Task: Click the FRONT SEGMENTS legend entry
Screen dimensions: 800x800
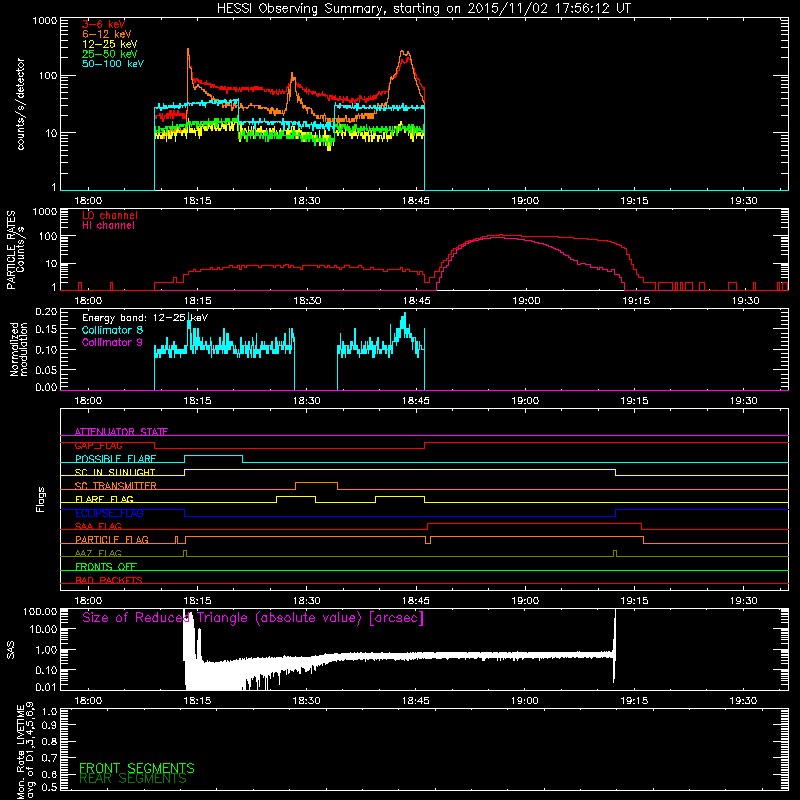Action: [137, 768]
